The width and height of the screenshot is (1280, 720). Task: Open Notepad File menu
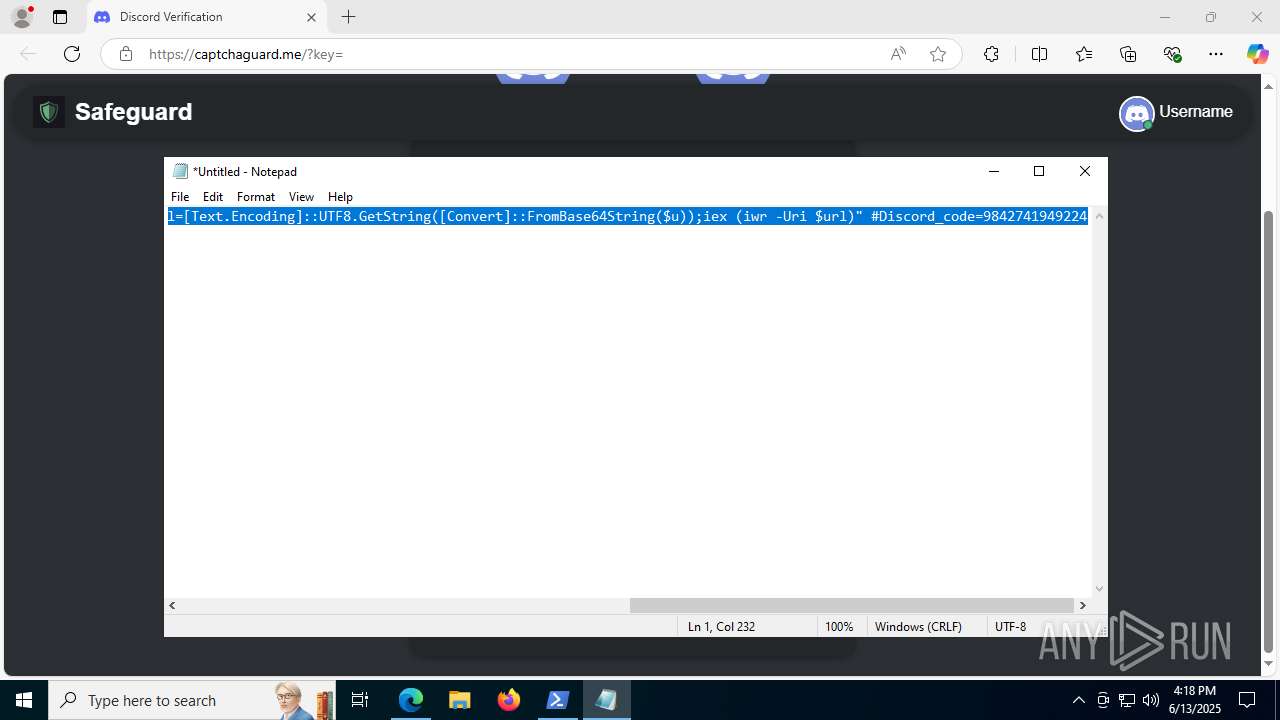(x=180, y=197)
